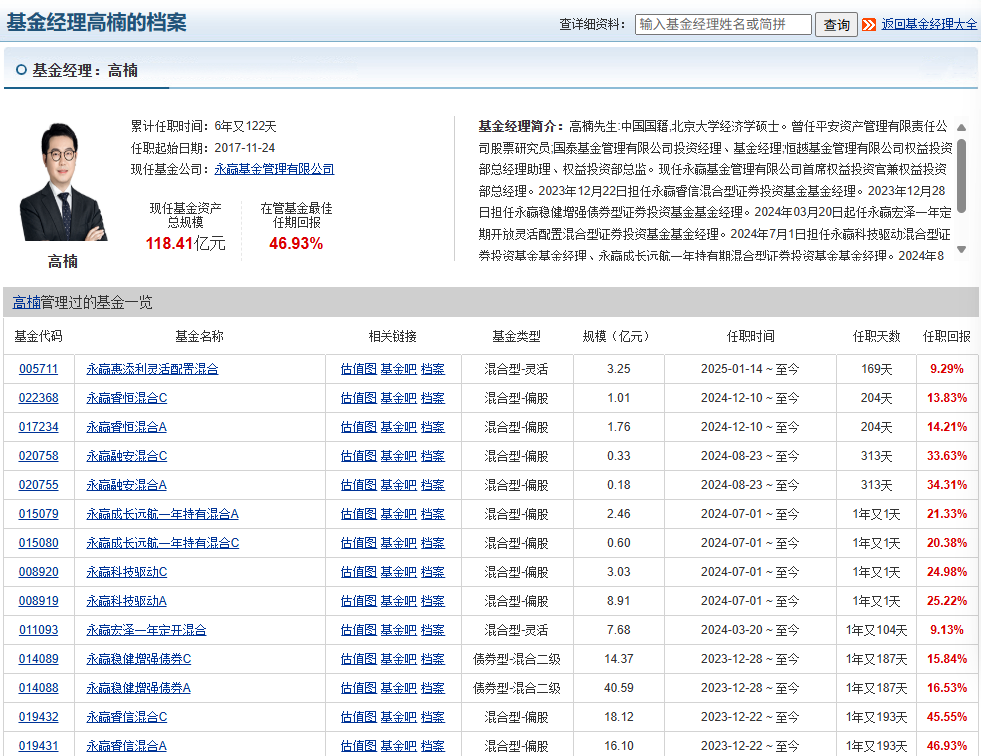Click the fund manager name search field
Viewport: 981px width, 756px height.
pos(723,24)
